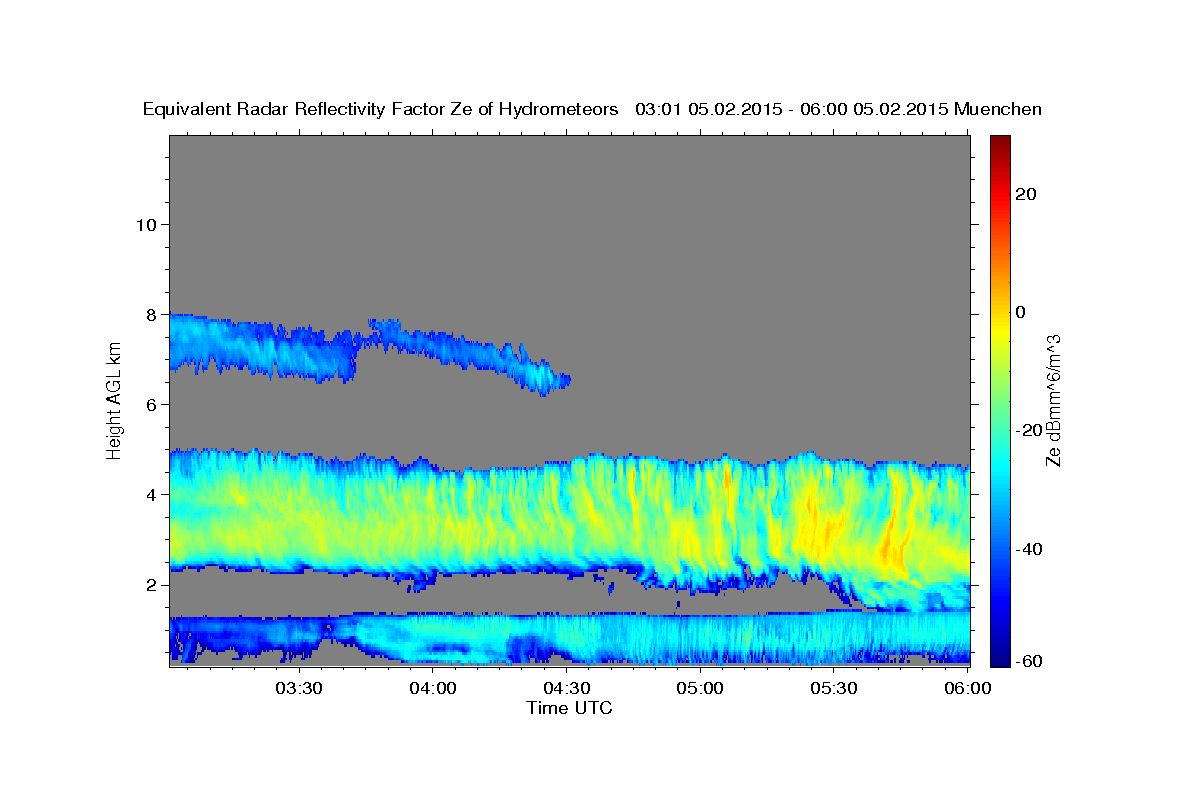The height and width of the screenshot is (800, 1200).
Task: Click the 05:00 time tick label
Action: click(x=700, y=688)
